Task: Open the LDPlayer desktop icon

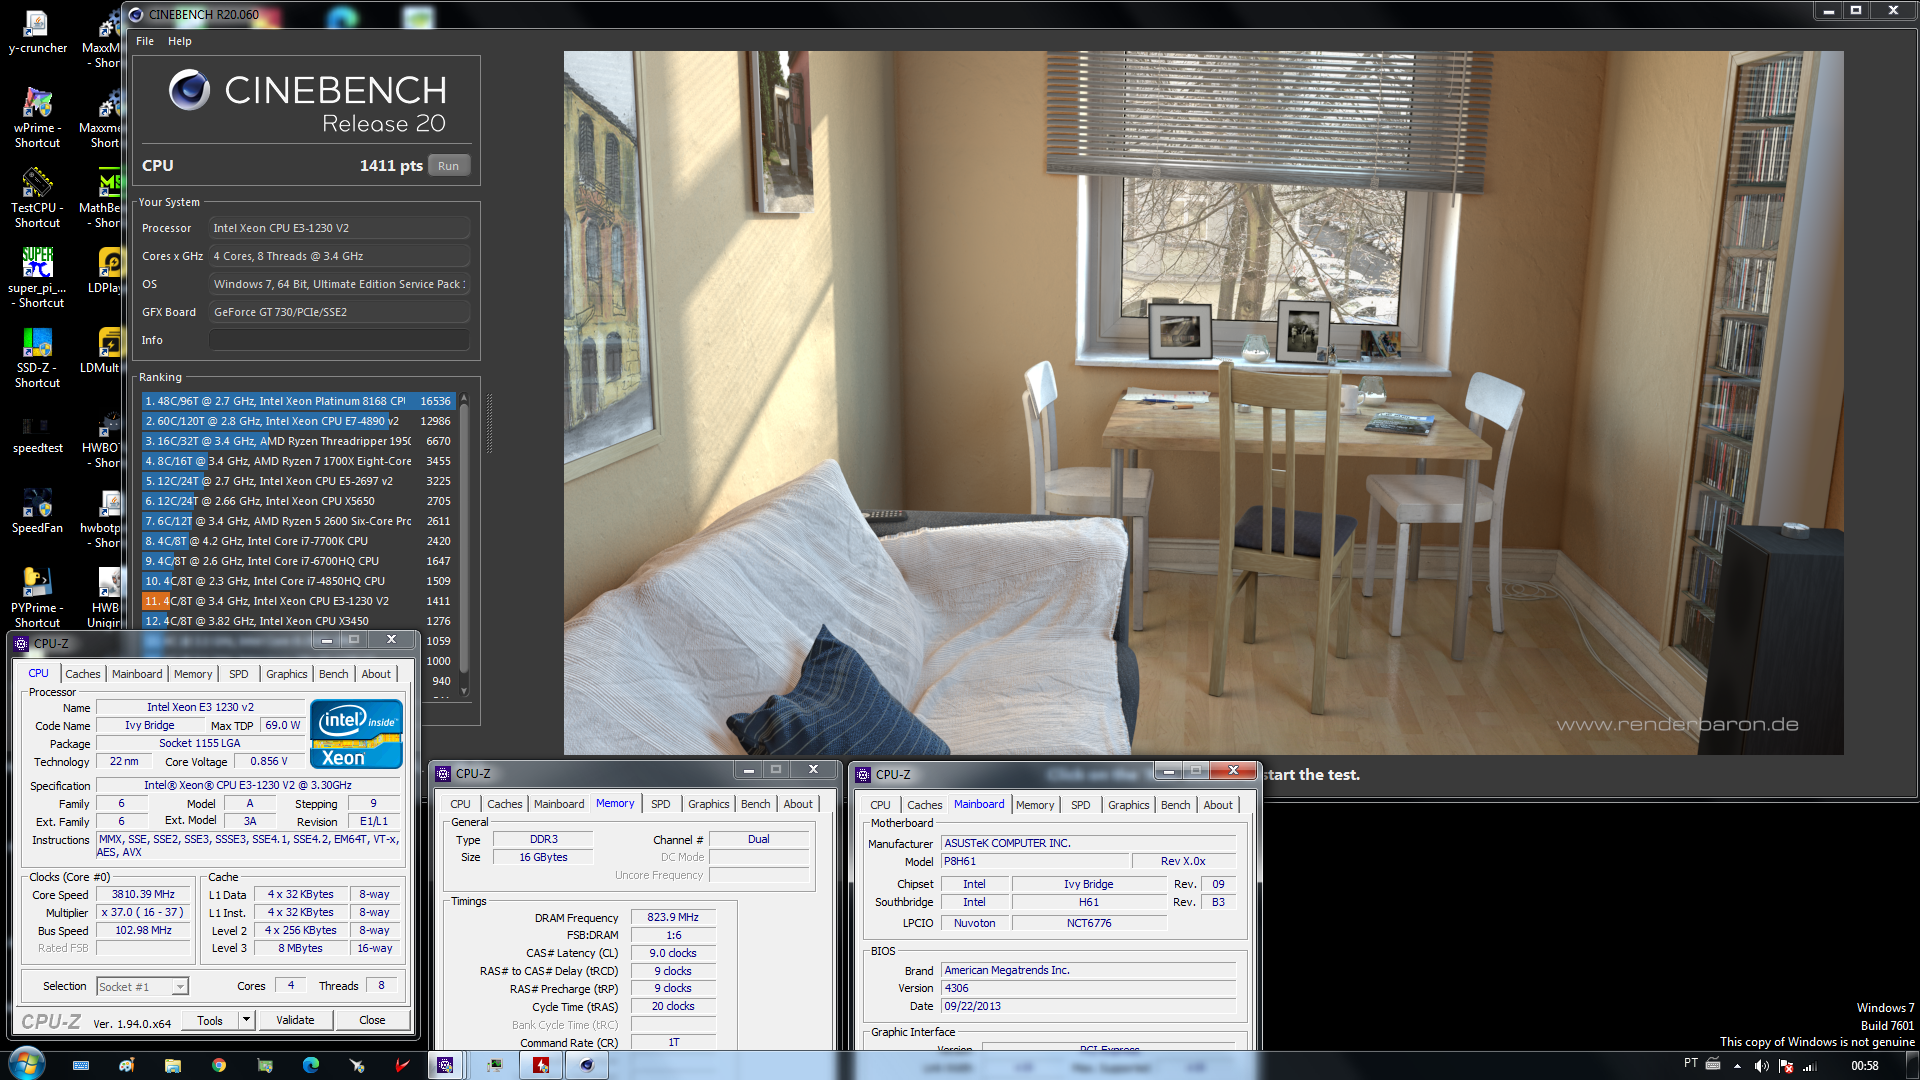Action: (105, 270)
